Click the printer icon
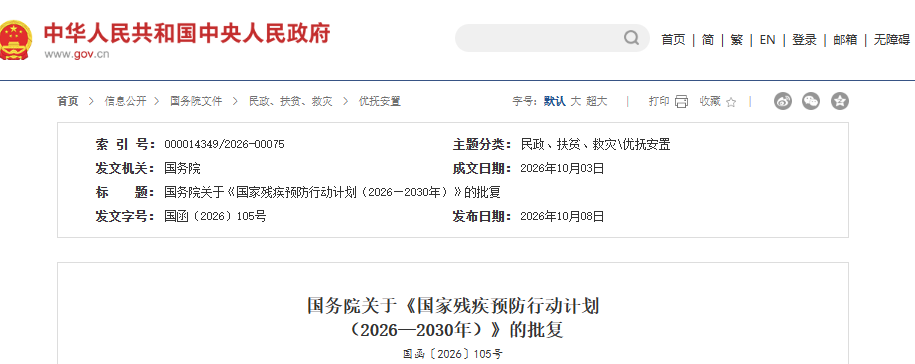The height and width of the screenshot is (364, 915). (x=681, y=102)
